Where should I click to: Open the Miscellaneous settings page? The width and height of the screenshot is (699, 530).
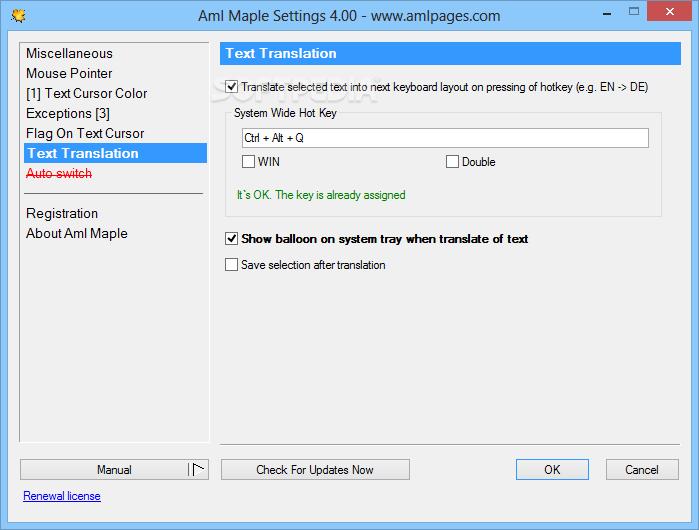coord(70,53)
